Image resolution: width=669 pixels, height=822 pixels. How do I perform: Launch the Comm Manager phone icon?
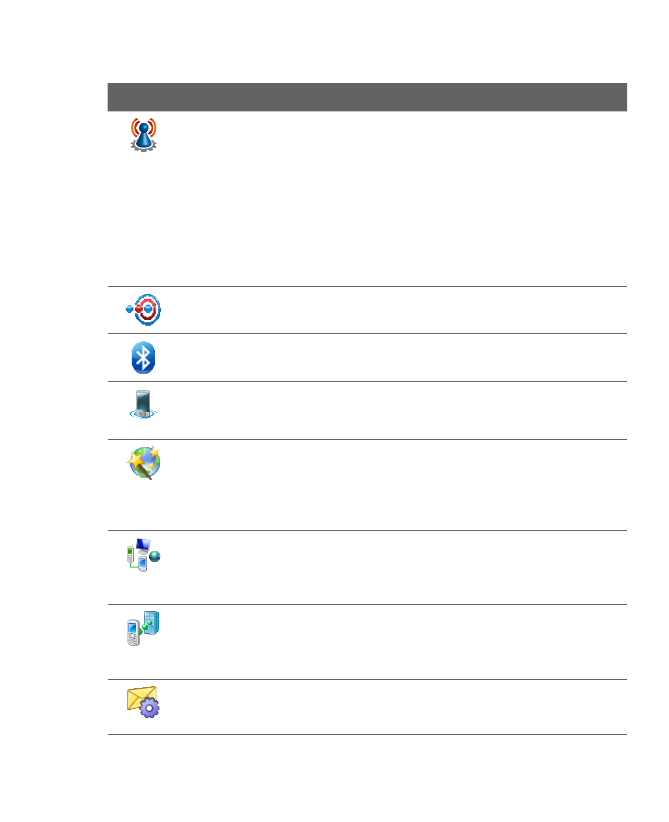144,404
